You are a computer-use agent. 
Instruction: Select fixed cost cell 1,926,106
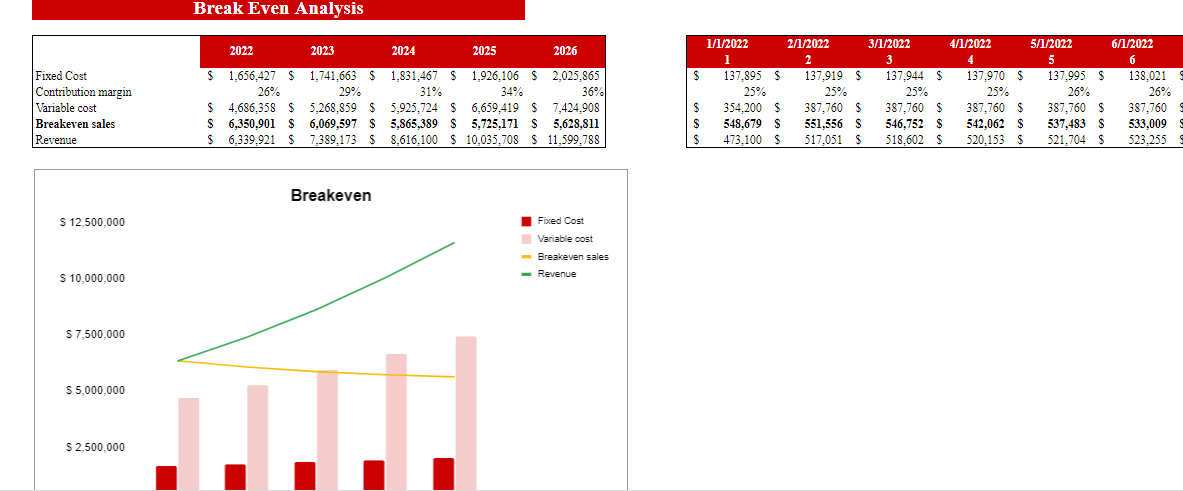click(x=484, y=76)
